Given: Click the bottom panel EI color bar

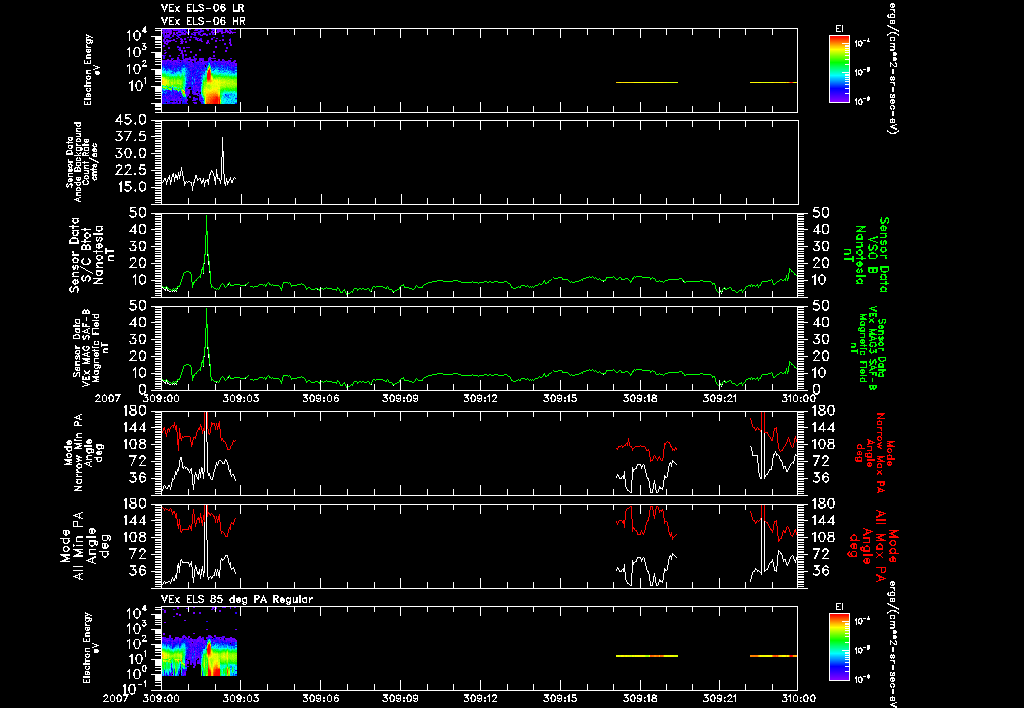Looking at the screenshot, I should [x=839, y=647].
